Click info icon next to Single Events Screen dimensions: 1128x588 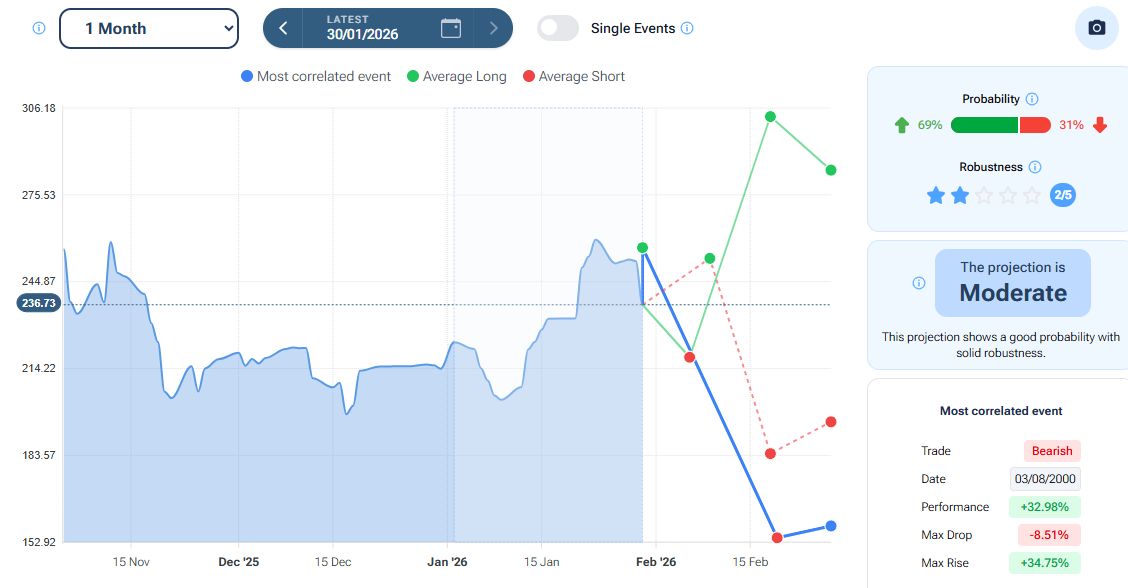tap(687, 28)
